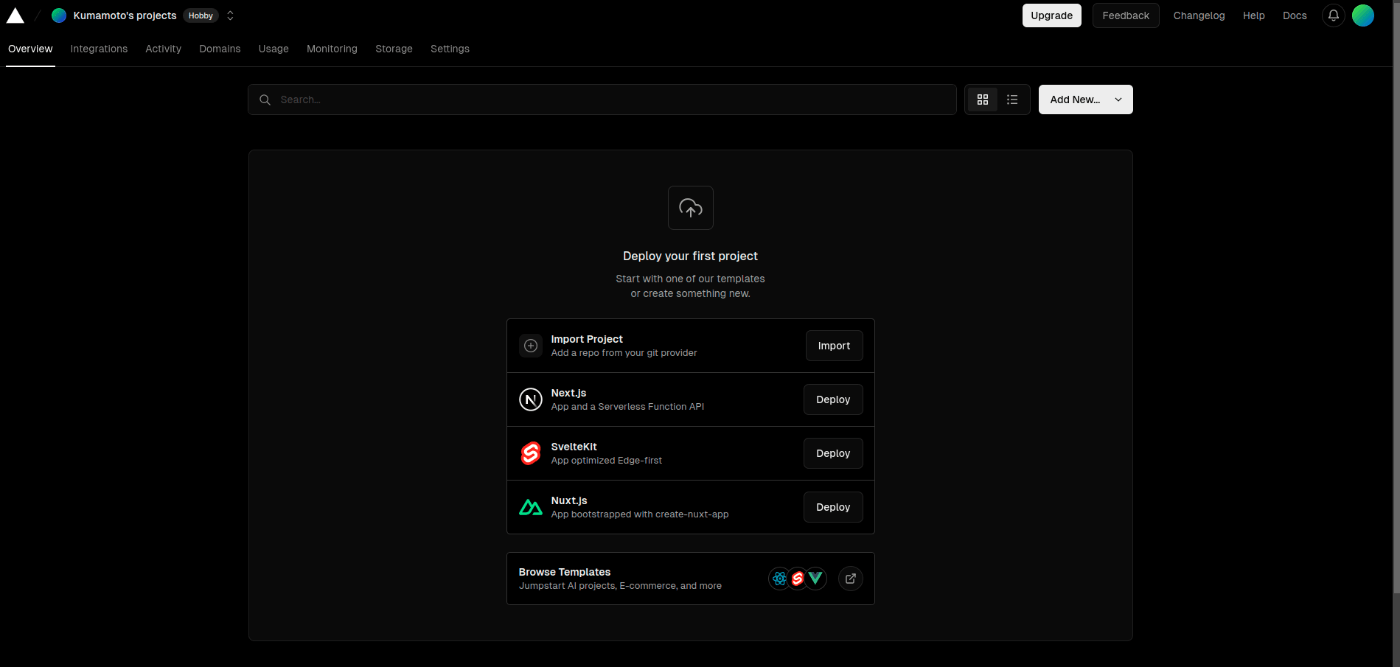Click the Import Project plus icon

(531, 346)
